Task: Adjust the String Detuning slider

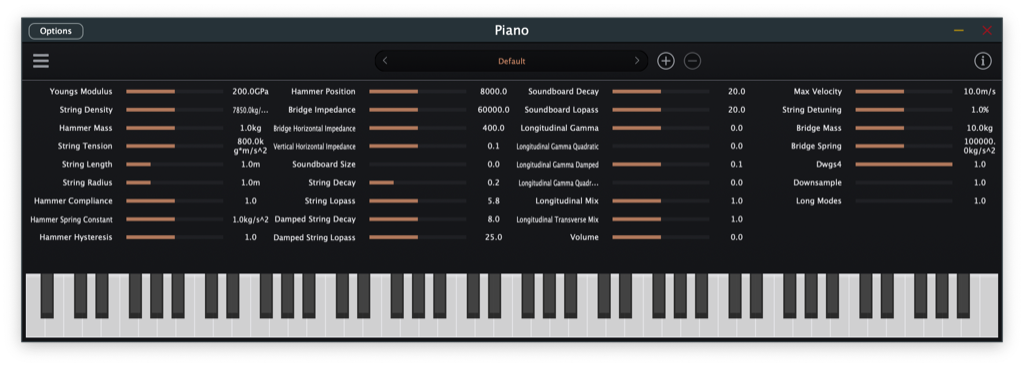Action: tap(904, 110)
